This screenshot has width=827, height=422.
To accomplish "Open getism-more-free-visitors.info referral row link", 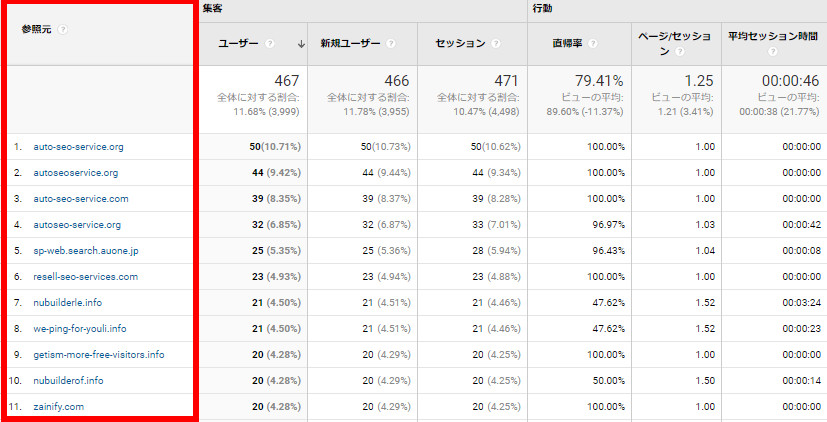I will 98,354.
